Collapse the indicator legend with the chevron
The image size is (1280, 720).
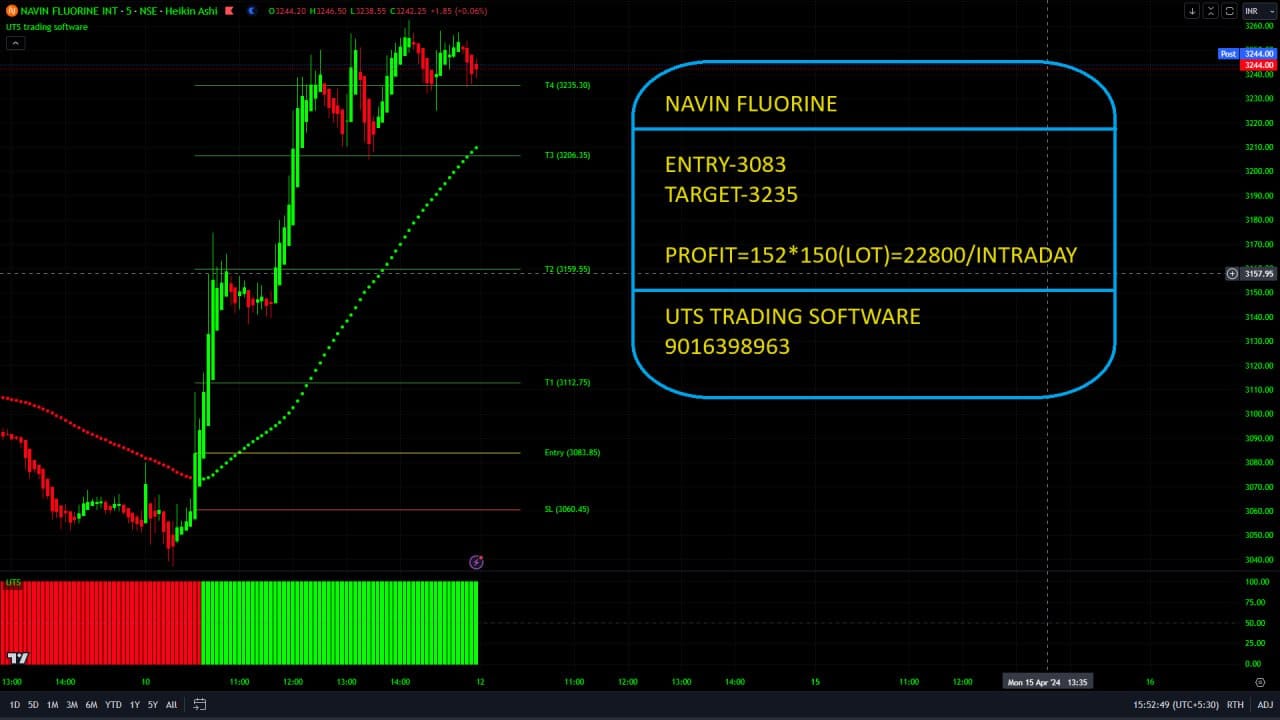coord(16,43)
